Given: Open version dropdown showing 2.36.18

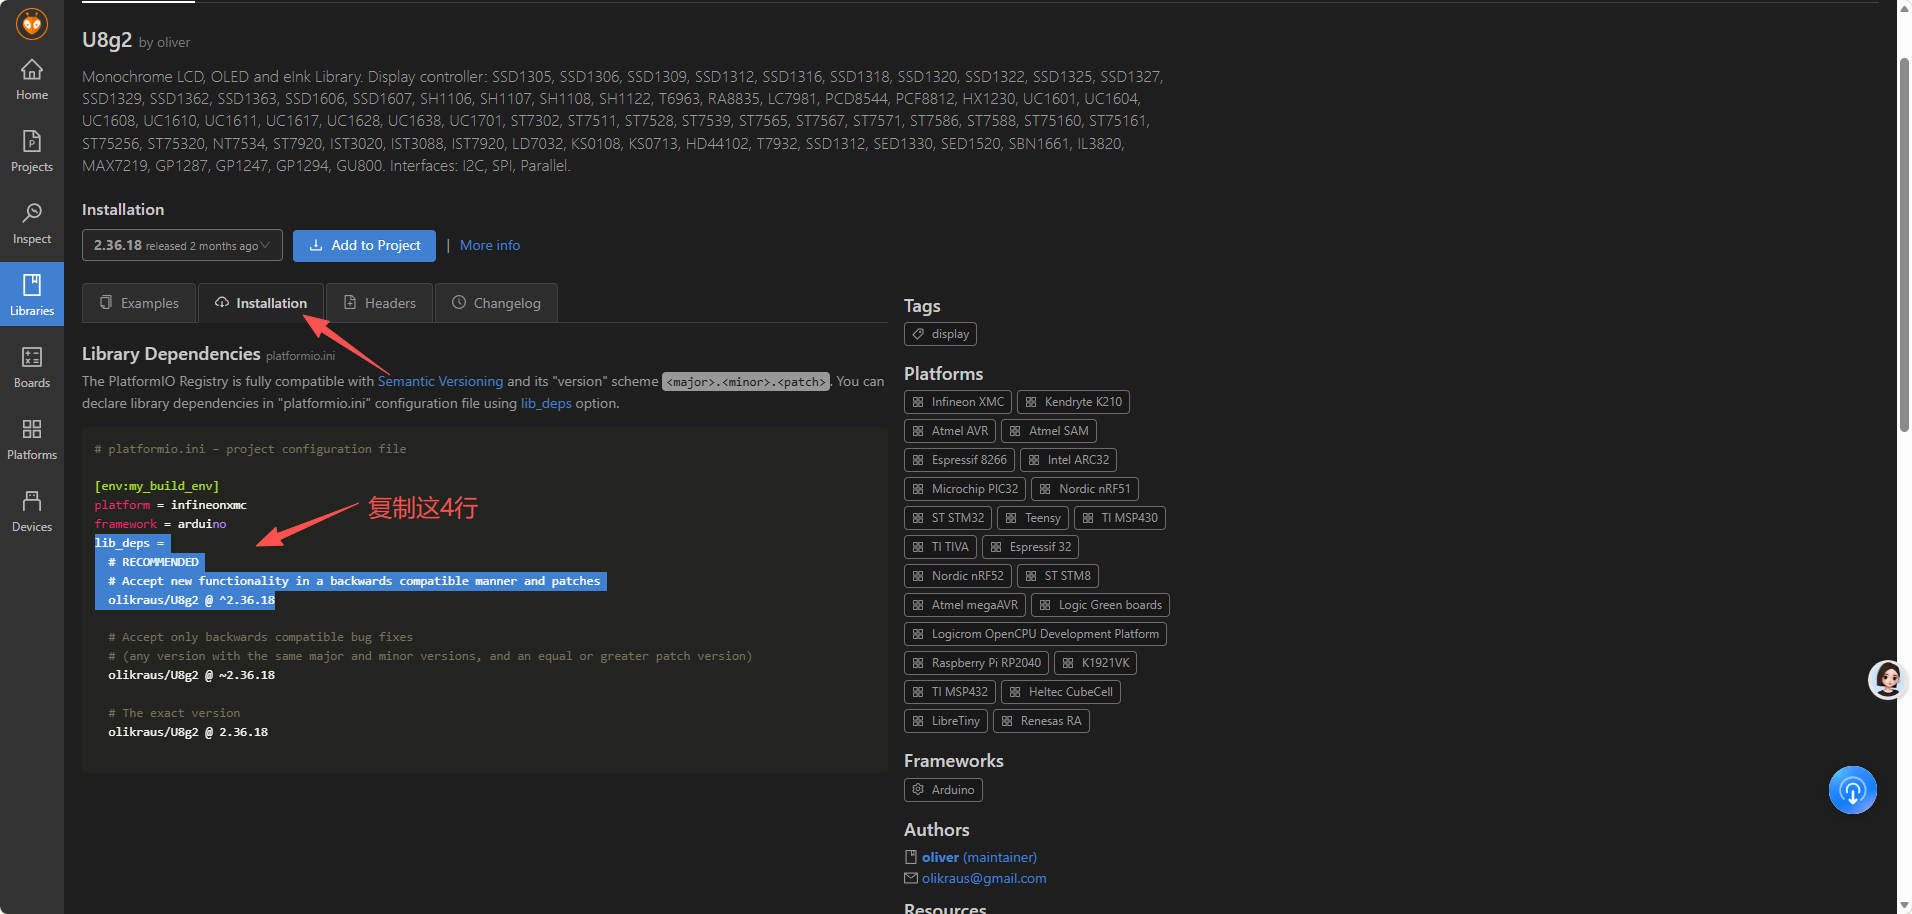Looking at the screenshot, I should (182, 245).
